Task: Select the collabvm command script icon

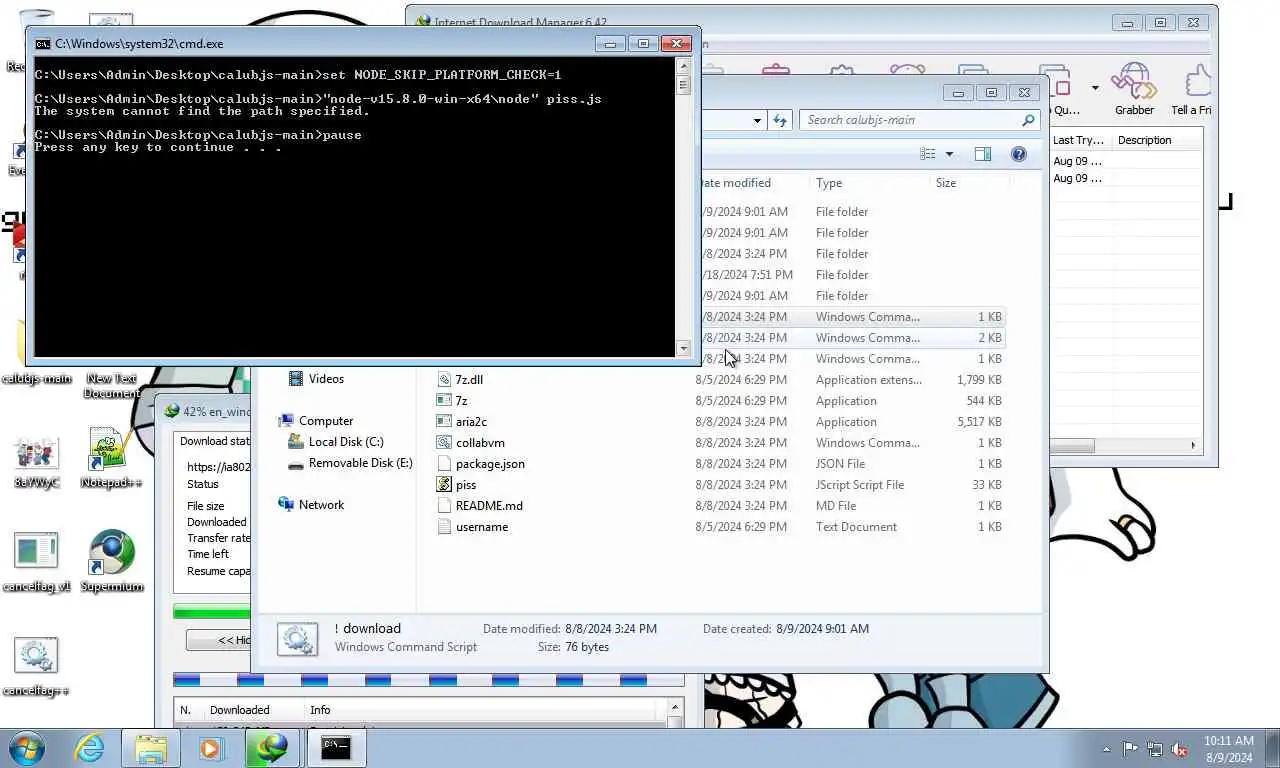Action: (x=445, y=443)
